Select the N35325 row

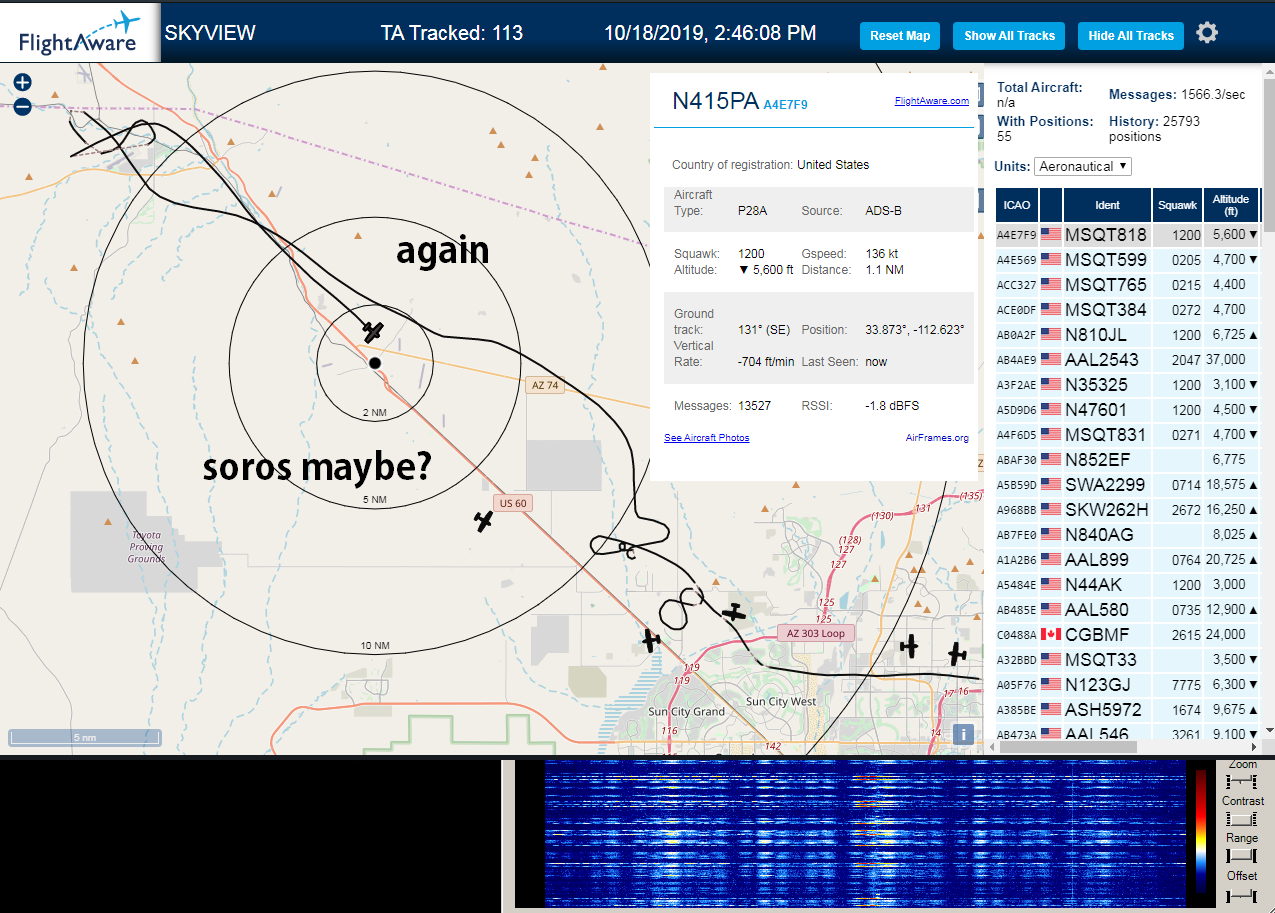coord(1128,385)
